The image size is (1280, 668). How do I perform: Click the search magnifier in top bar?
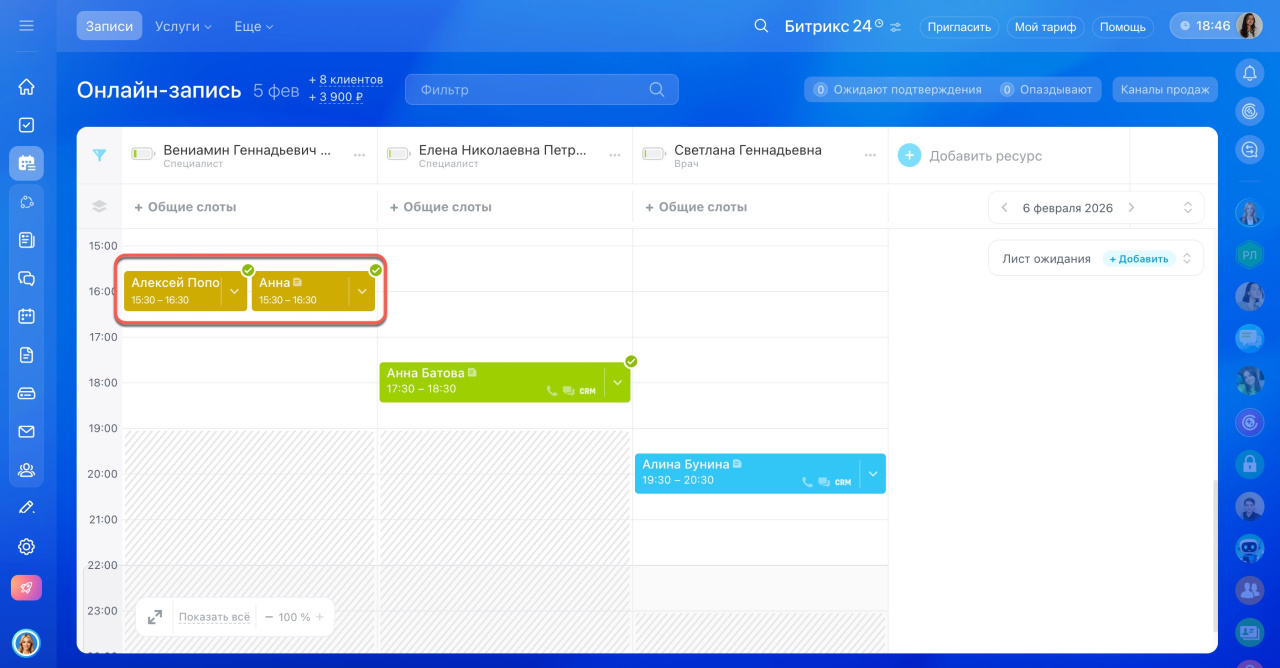click(761, 26)
